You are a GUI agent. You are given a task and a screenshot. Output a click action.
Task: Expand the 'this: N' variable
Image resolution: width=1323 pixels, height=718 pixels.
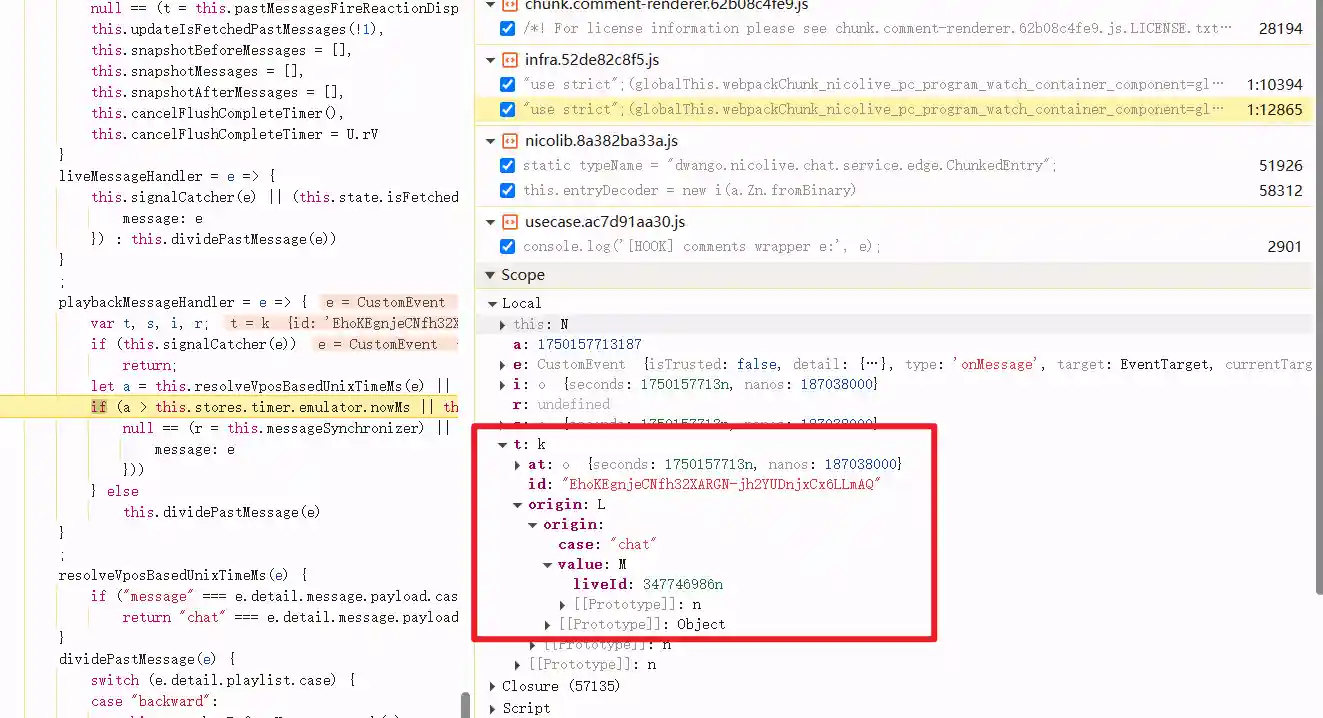tap(503, 325)
